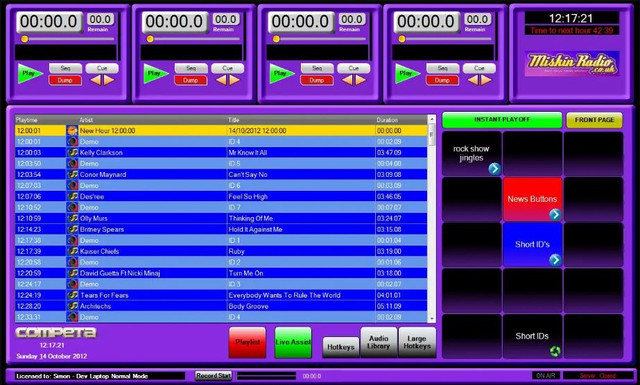The height and width of the screenshot is (385, 640).
Task: Click the third player's position slider
Action: [319, 39]
